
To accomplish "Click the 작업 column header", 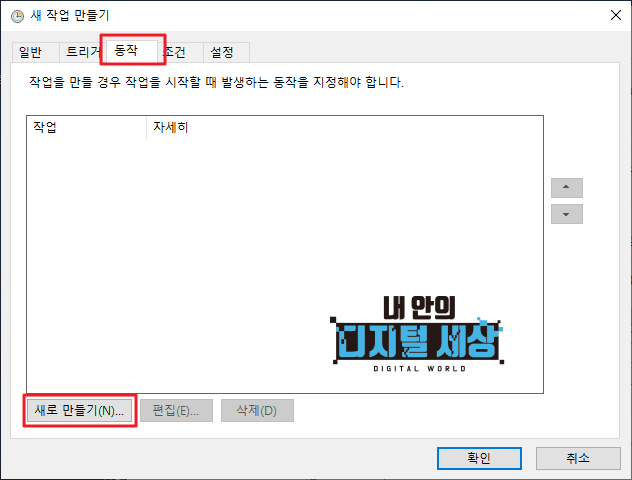I will click(x=86, y=127).
